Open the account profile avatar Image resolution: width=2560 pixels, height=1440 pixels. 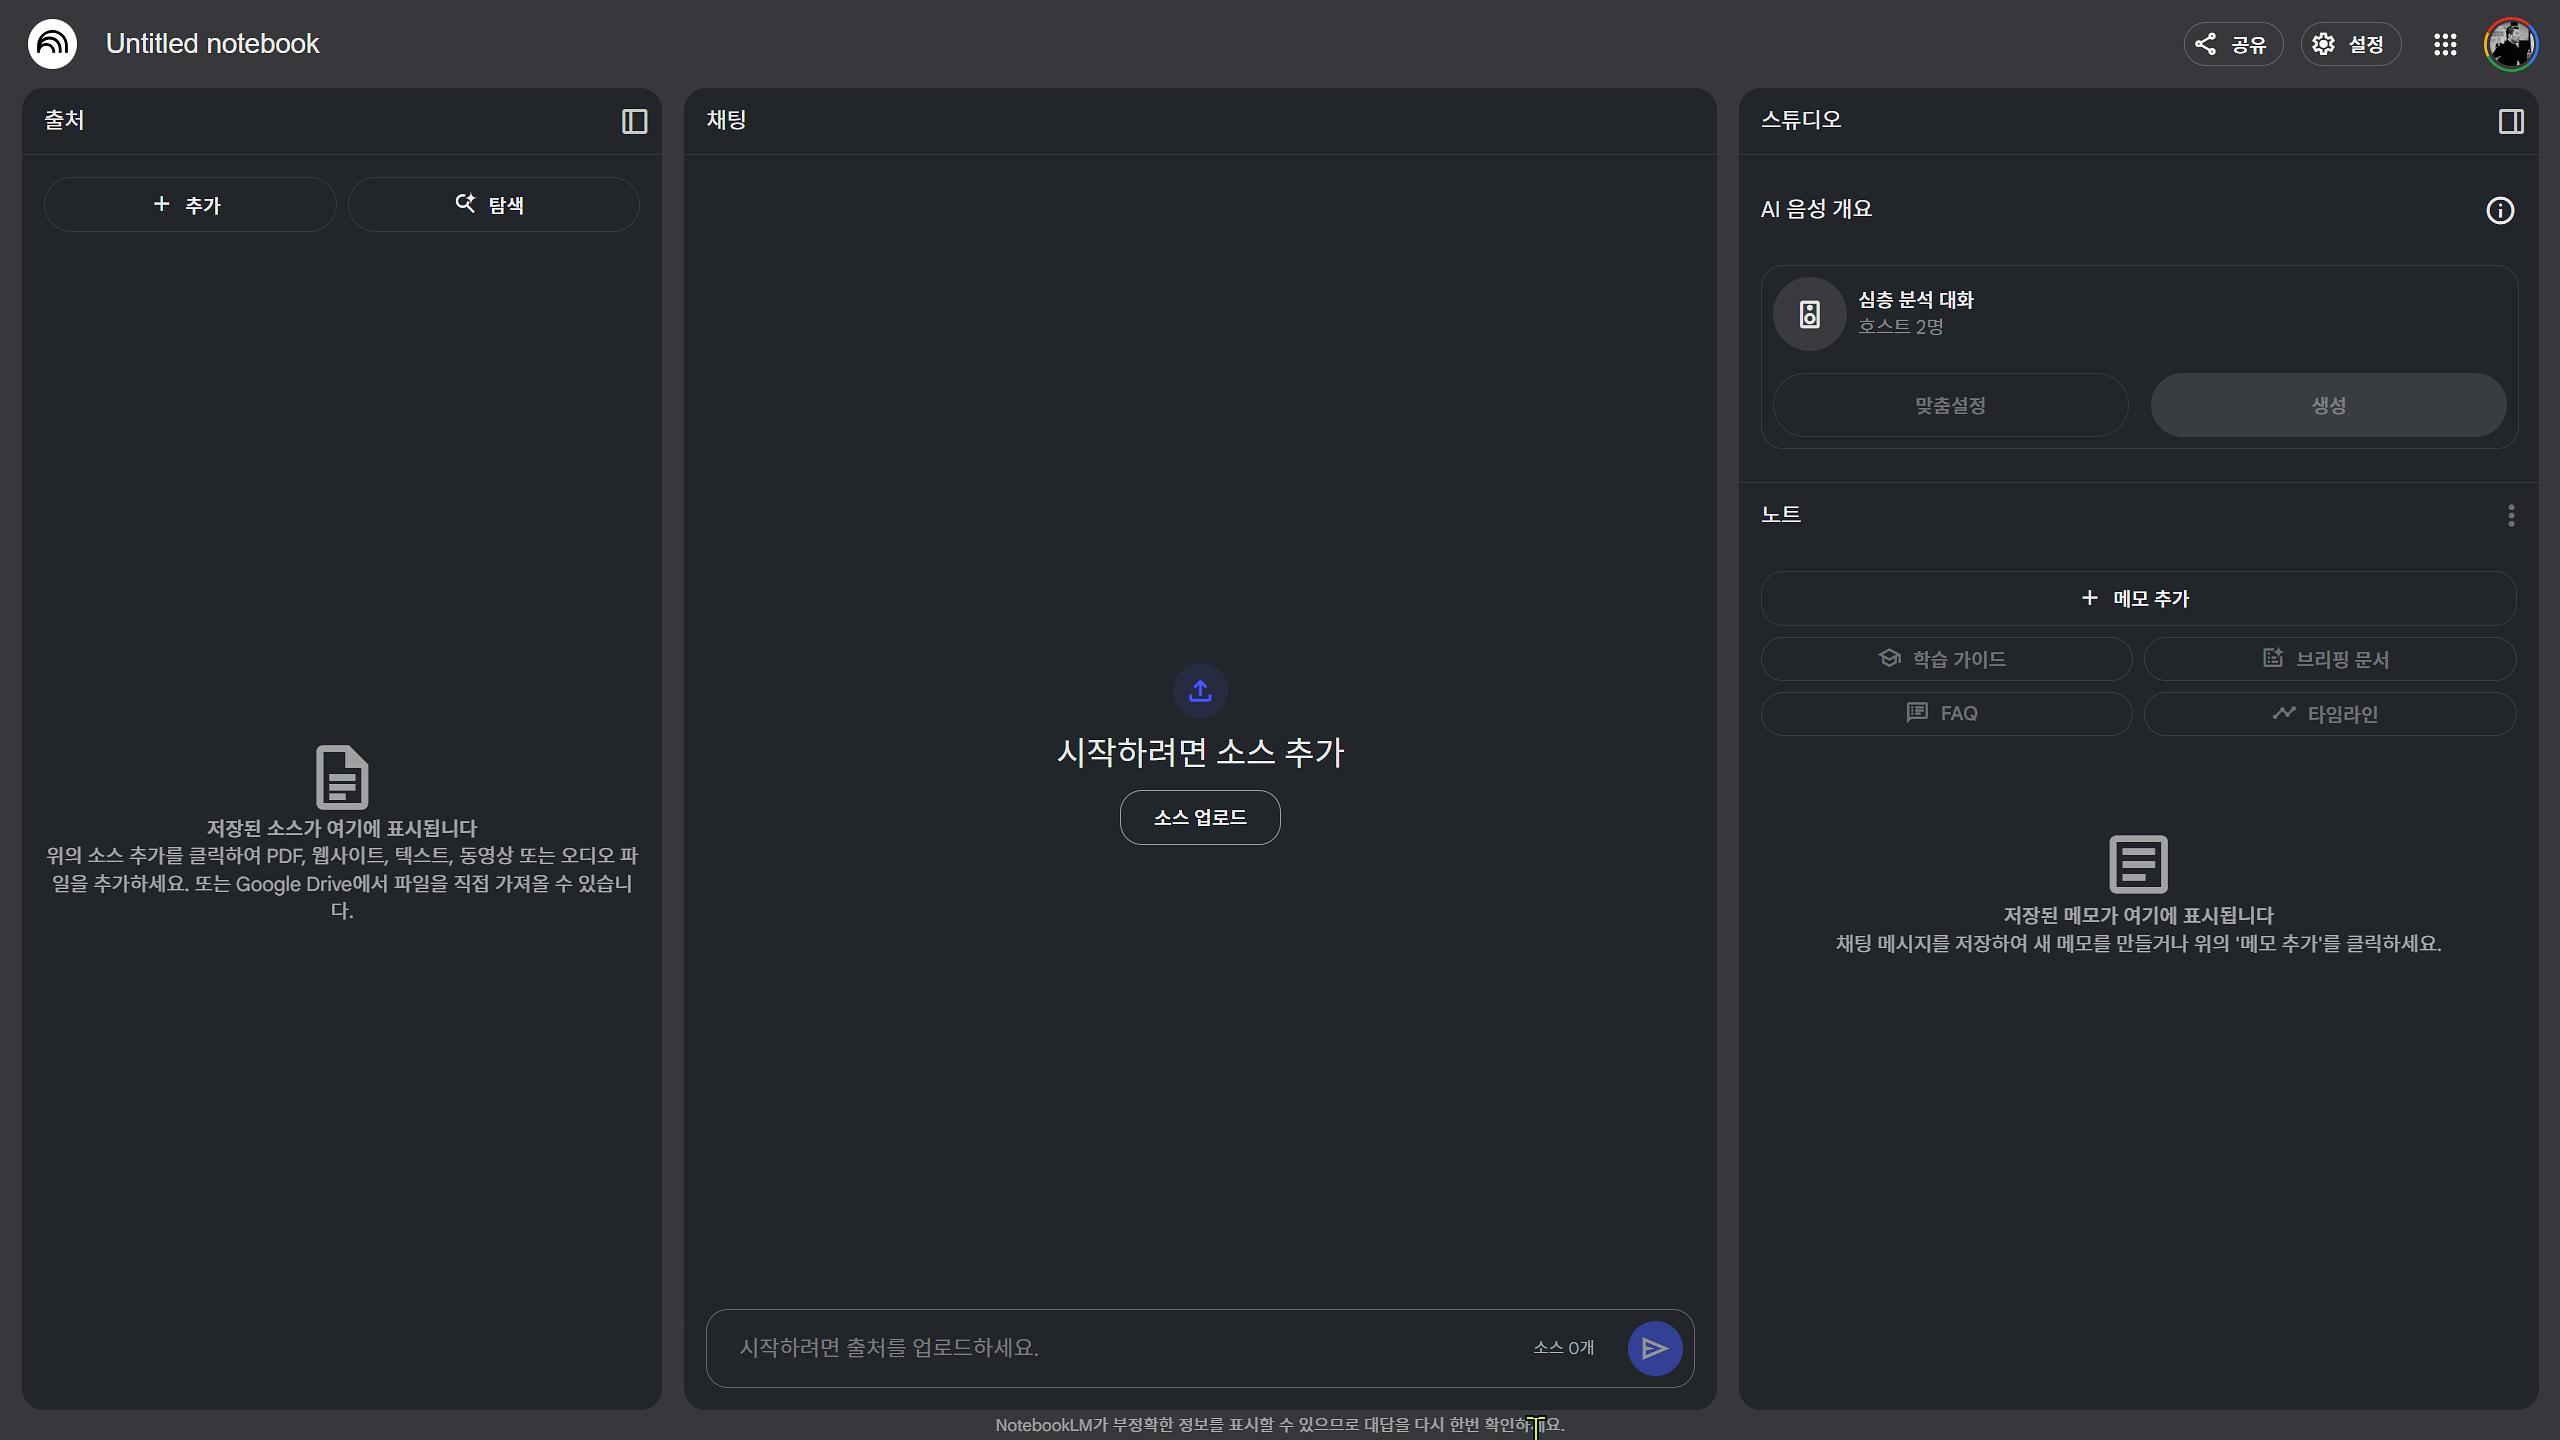pos(2510,44)
